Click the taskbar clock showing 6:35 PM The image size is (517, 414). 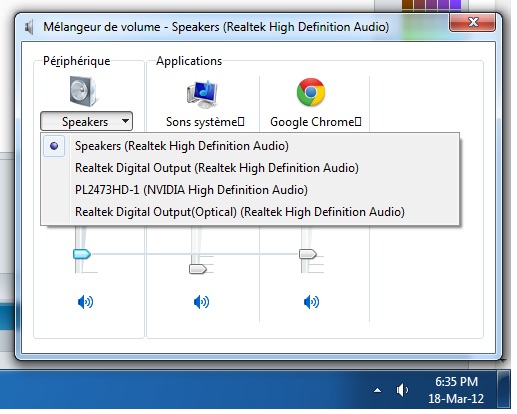click(456, 390)
